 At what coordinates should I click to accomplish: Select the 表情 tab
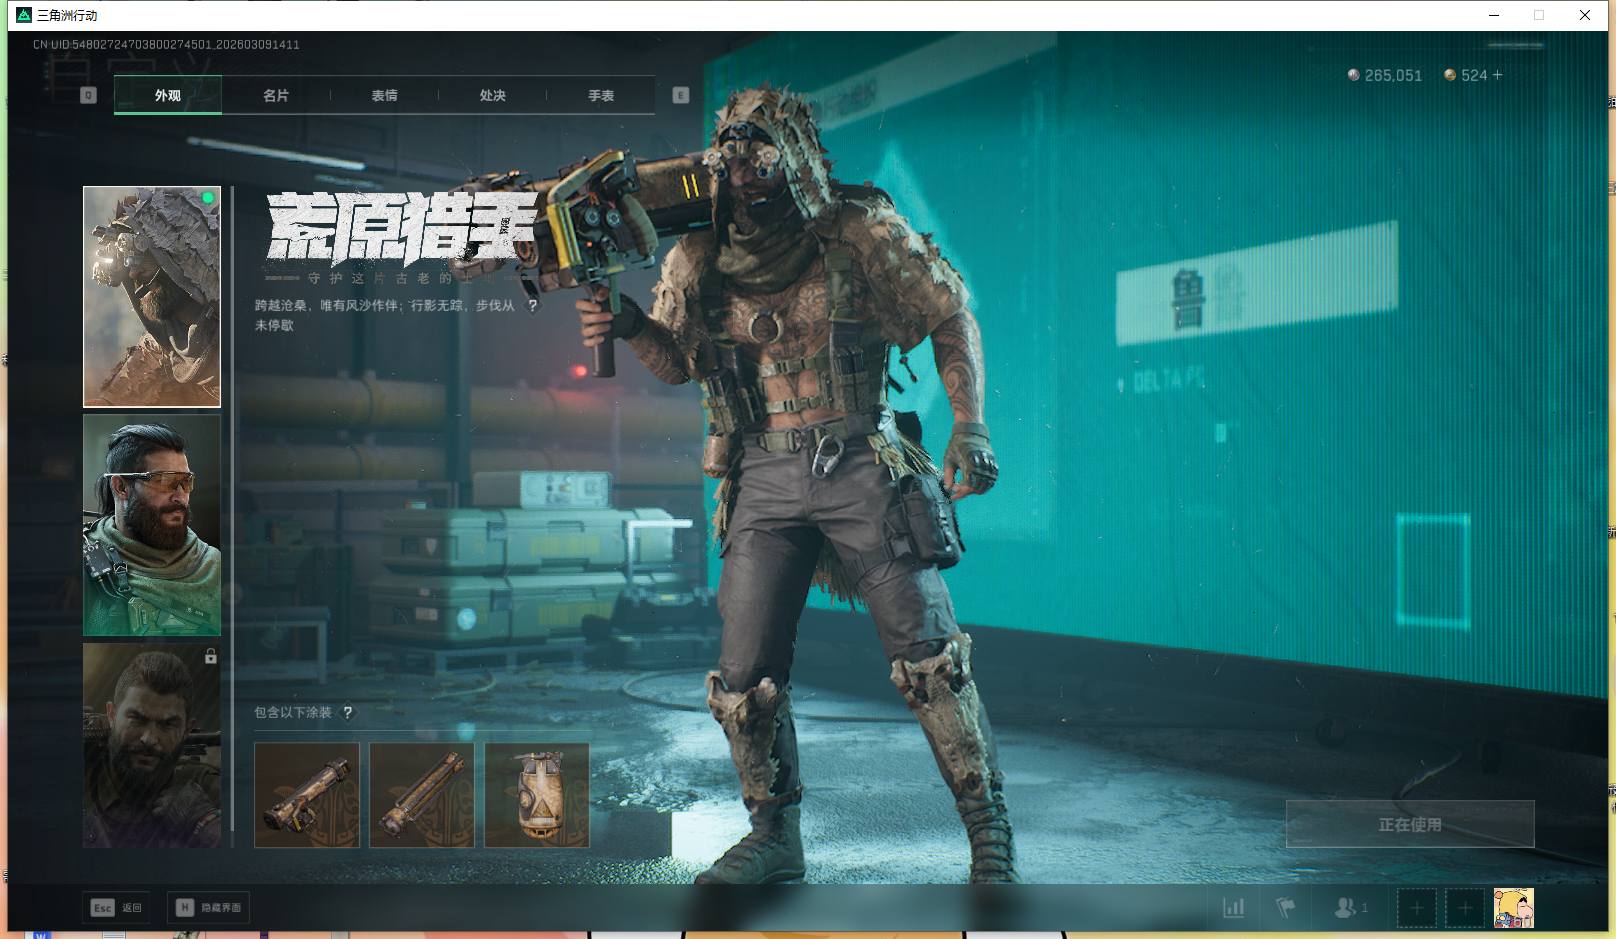pyautogui.click(x=384, y=95)
